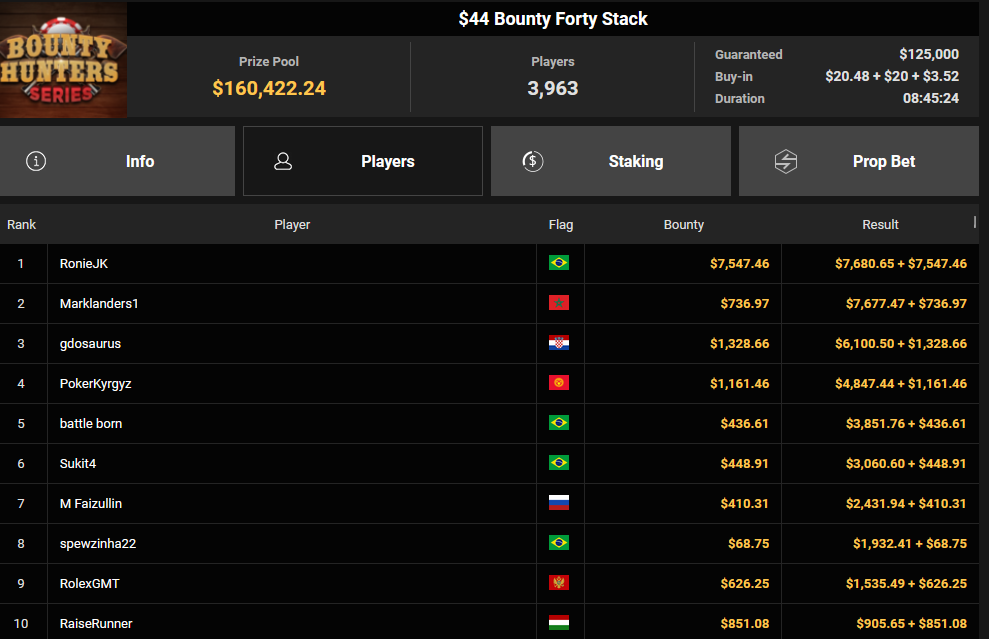This screenshot has width=989, height=639.
Task: Click result $3,851.76 + $436.61
Action: (x=906, y=423)
